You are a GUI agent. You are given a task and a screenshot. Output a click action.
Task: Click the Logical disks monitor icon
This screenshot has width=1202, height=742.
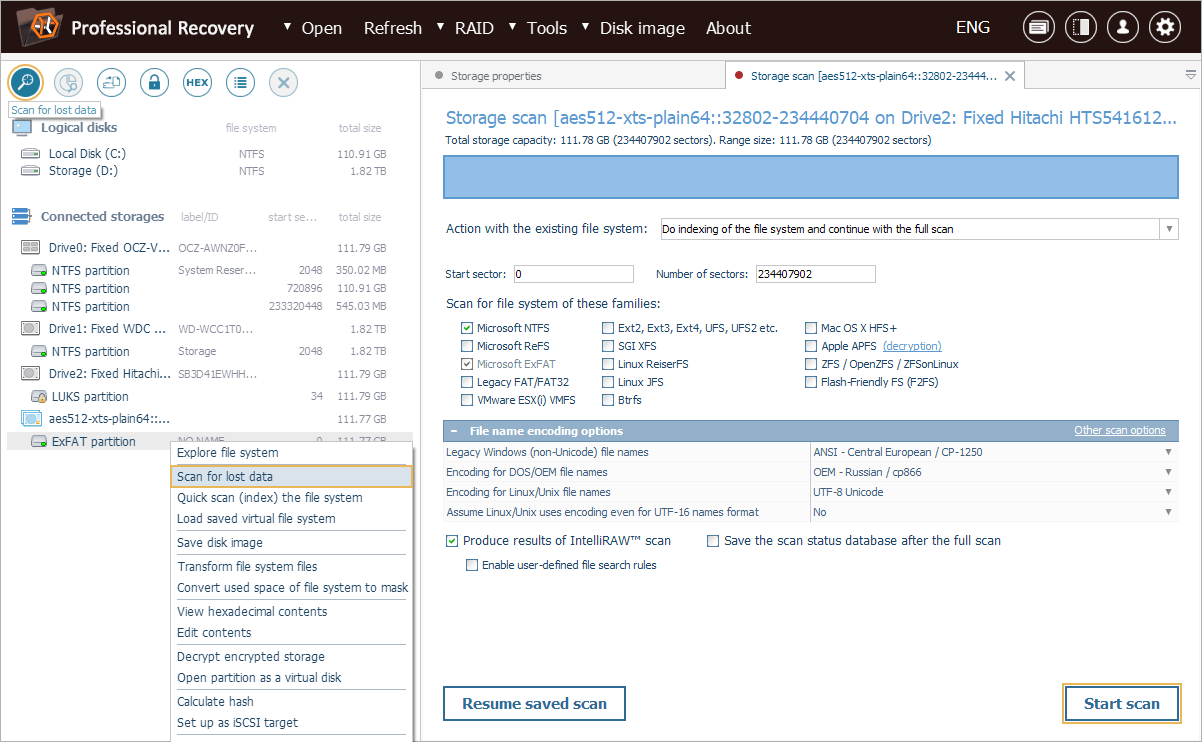[22, 127]
